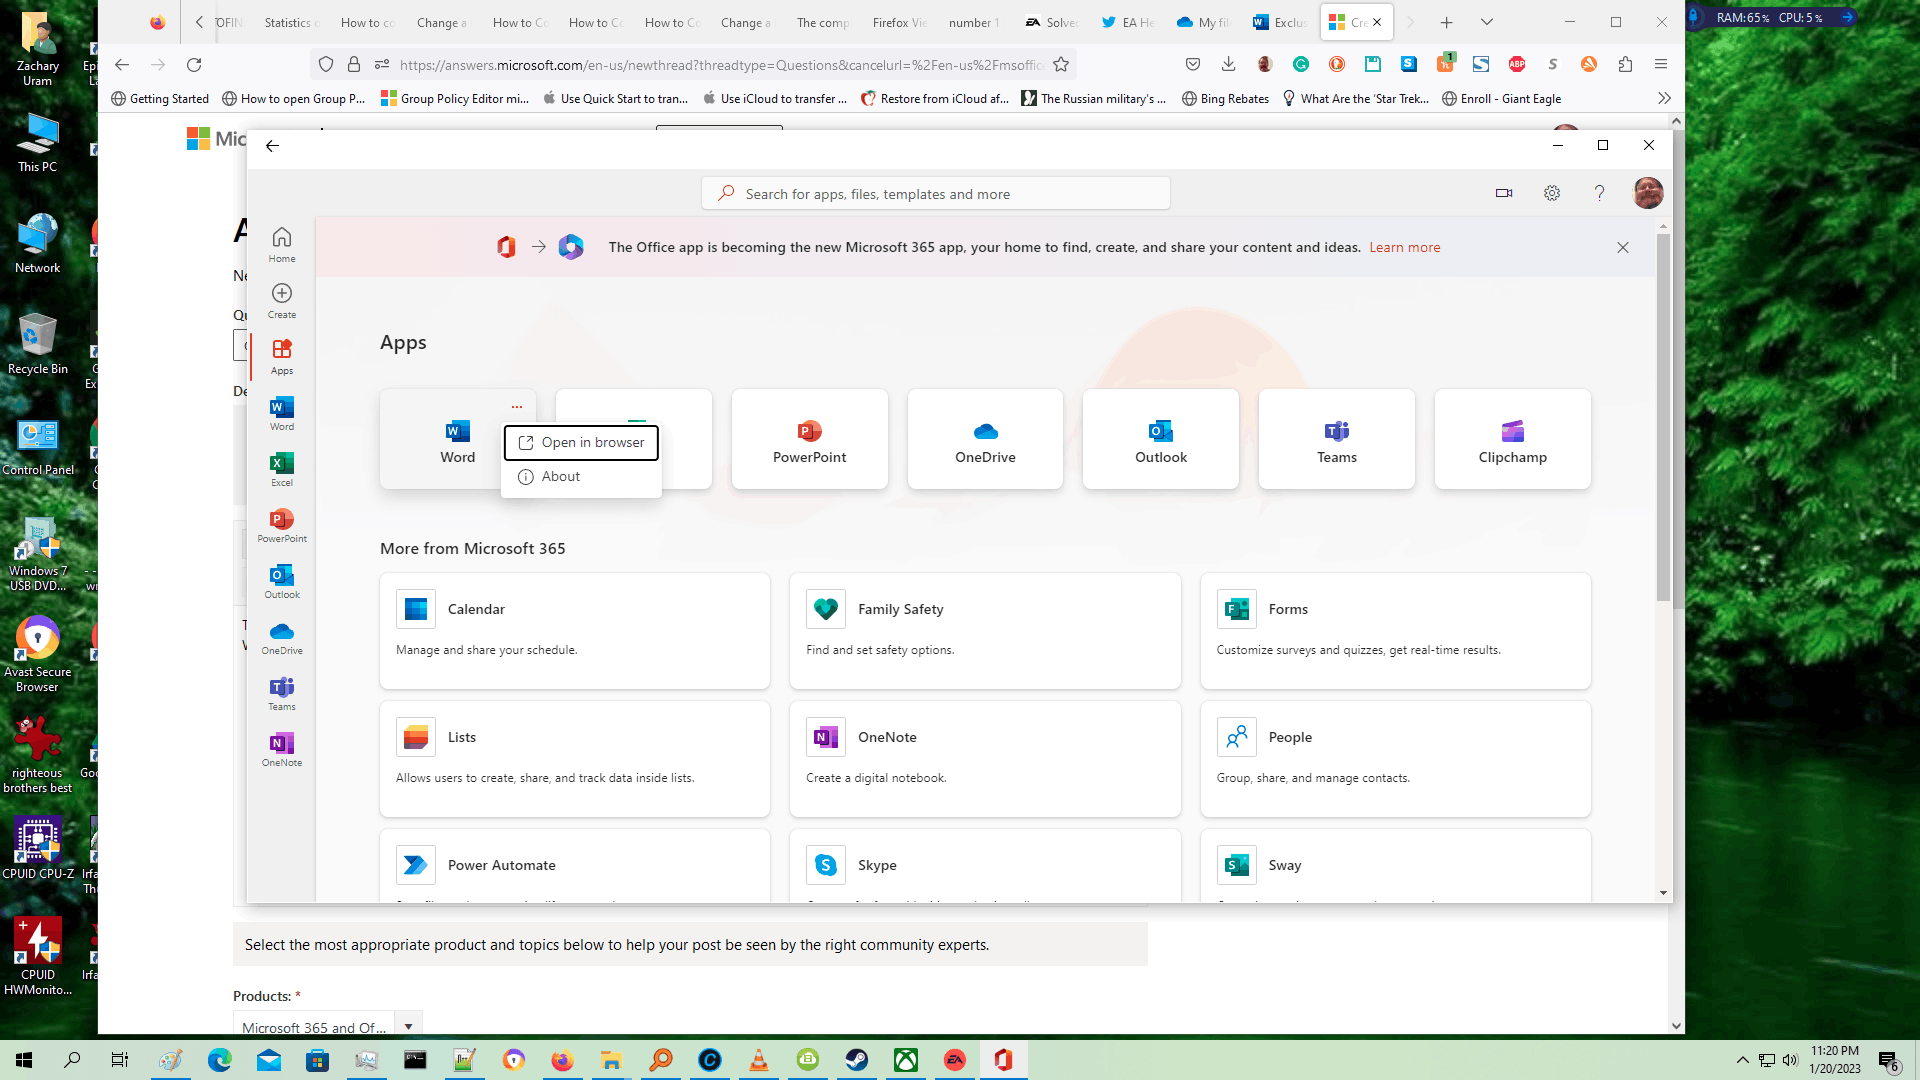This screenshot has height=1080, width=1920.
Task: Open the Clipchamp app tile
Action: pos(1512,440)
